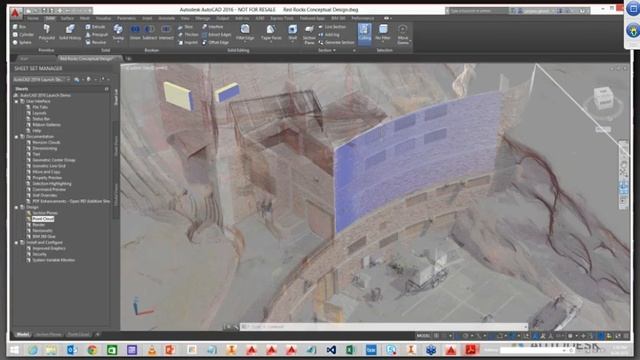Viewport: 640px width, 360px height.
Task: Open Visual Studio from the taskbar
Action: [x=331, y=350]
